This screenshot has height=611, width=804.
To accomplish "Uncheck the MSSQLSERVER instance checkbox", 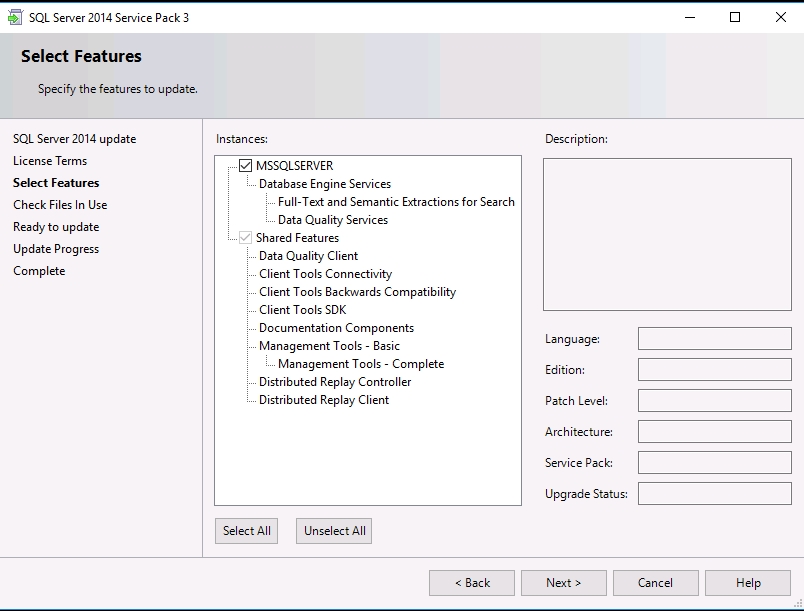I will point(246,166).
